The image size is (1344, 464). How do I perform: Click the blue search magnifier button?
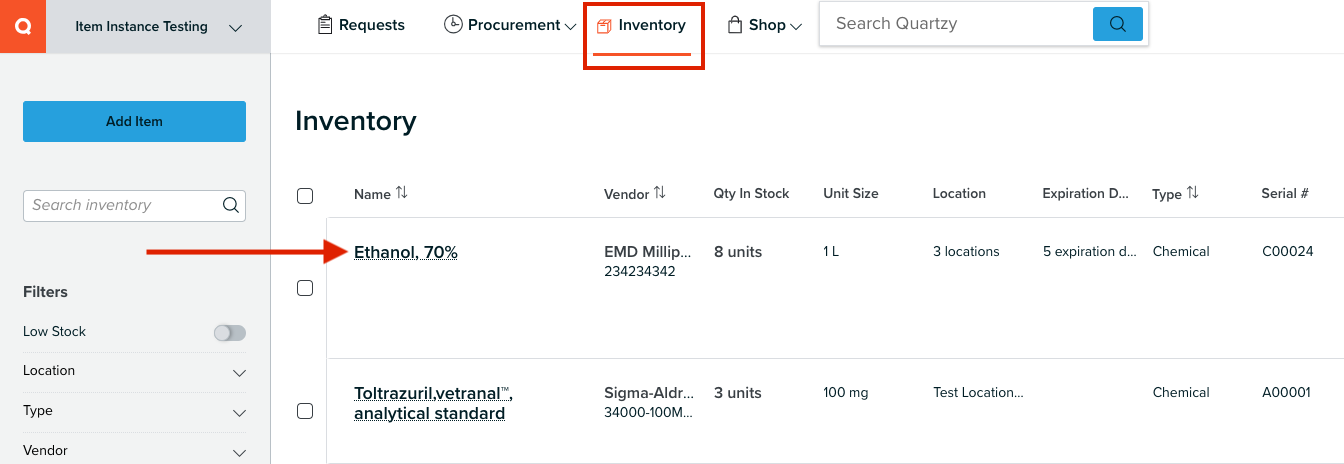(x=1118, y=24)
